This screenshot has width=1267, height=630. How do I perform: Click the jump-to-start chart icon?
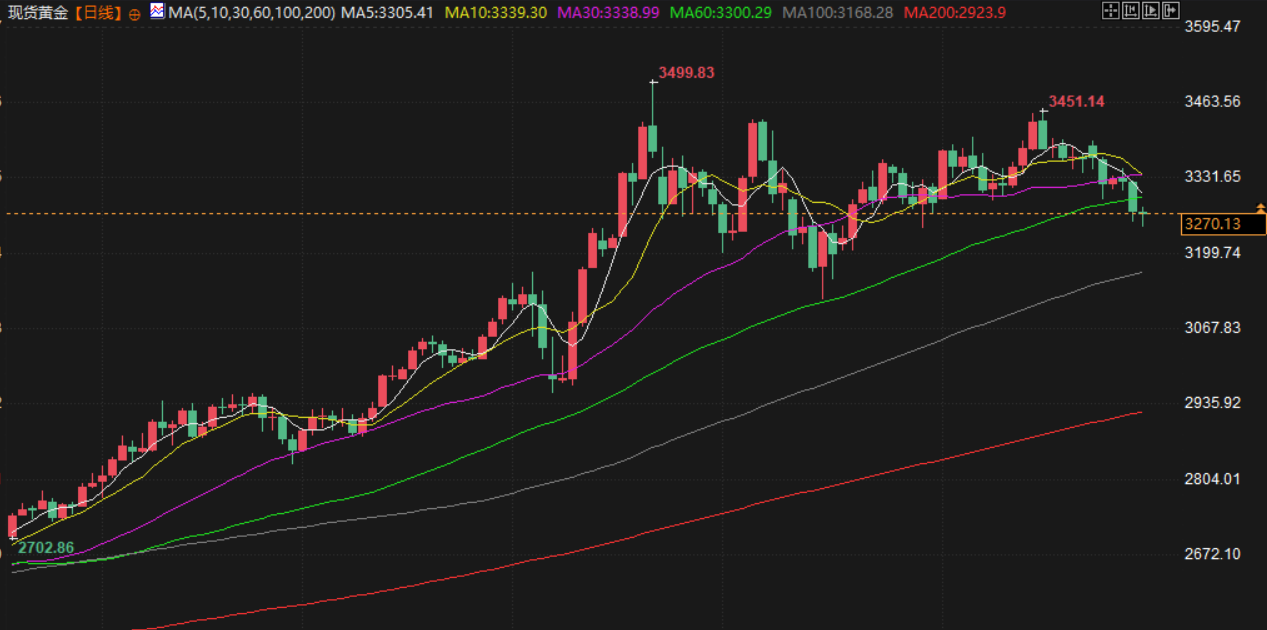click(1130, 11)
